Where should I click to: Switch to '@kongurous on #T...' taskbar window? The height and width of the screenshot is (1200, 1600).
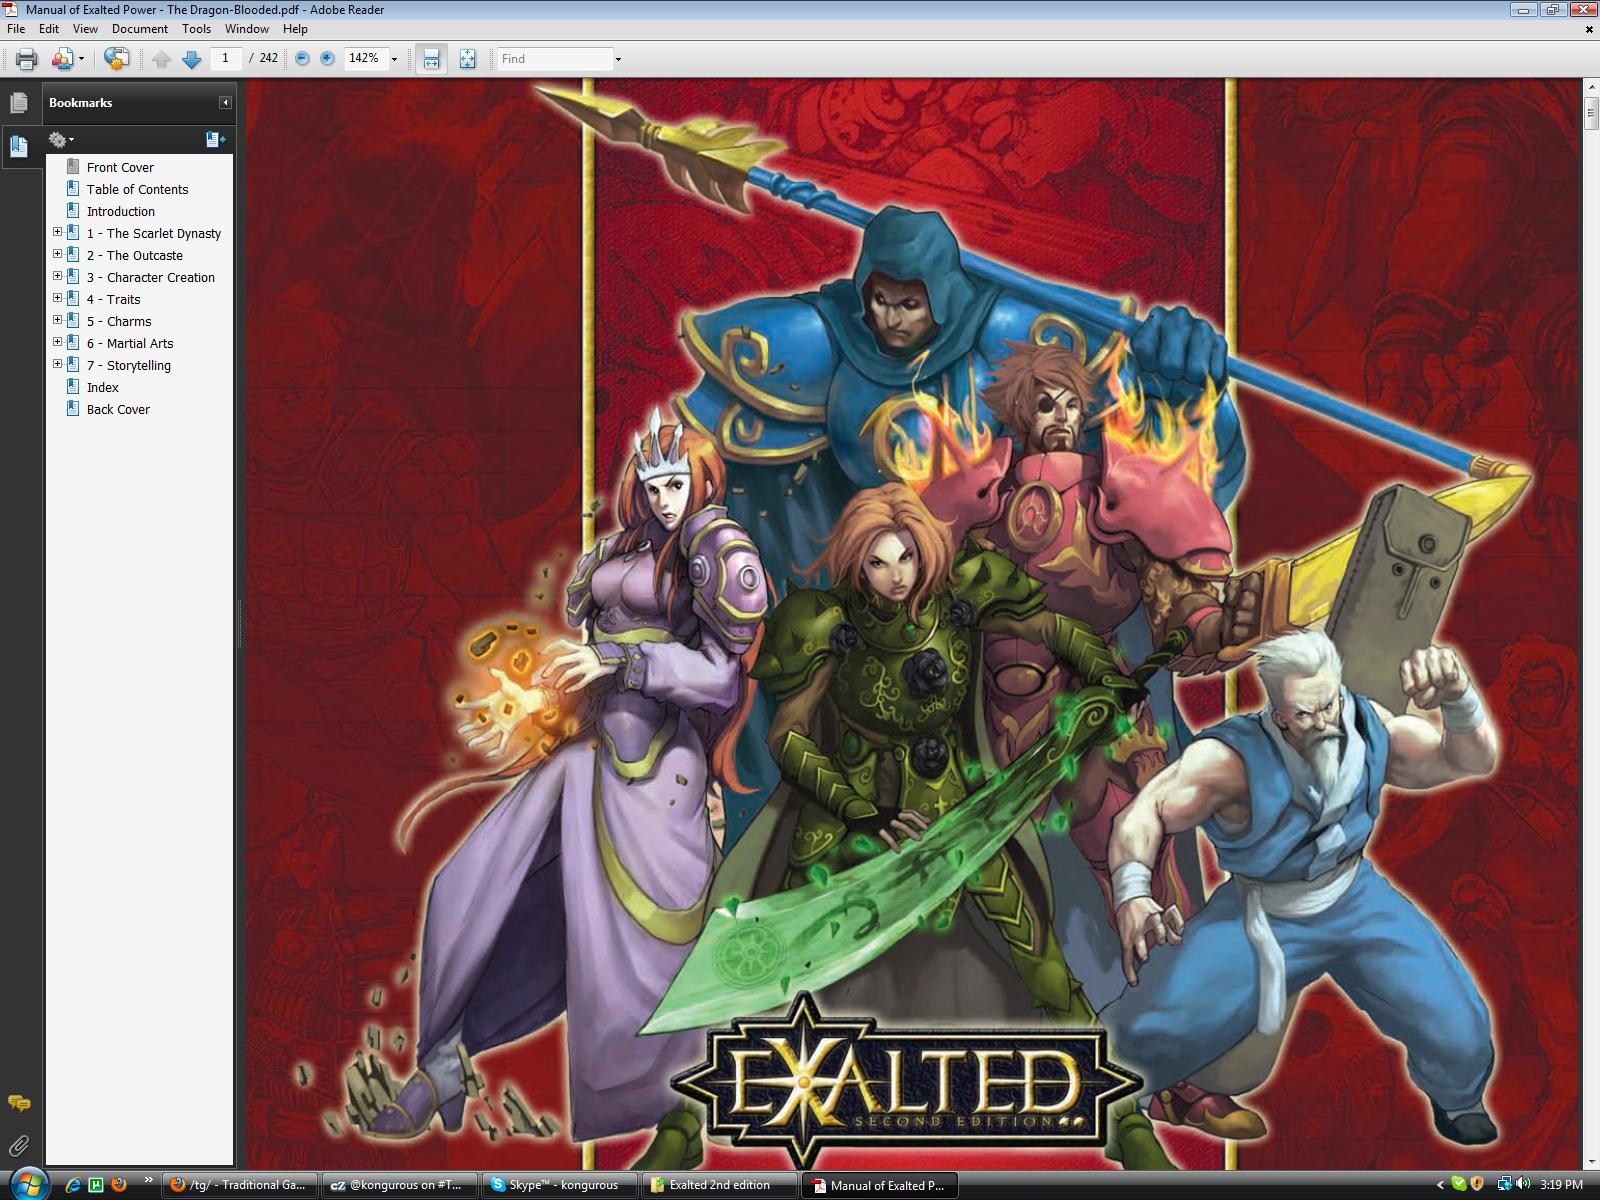click(399, 1185)
